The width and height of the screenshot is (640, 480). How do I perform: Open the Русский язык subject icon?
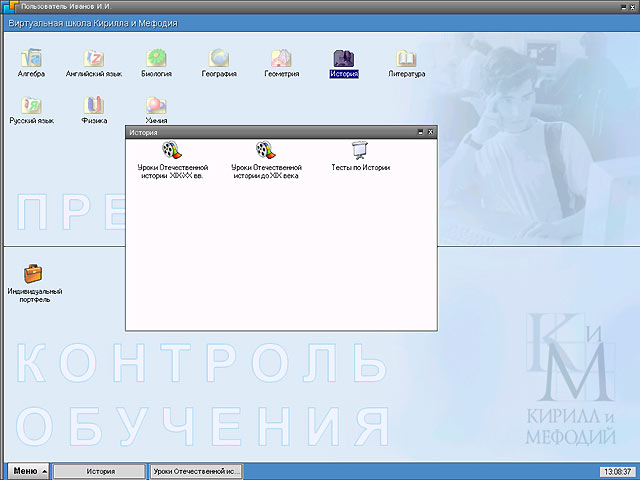(x=31, y=105)
